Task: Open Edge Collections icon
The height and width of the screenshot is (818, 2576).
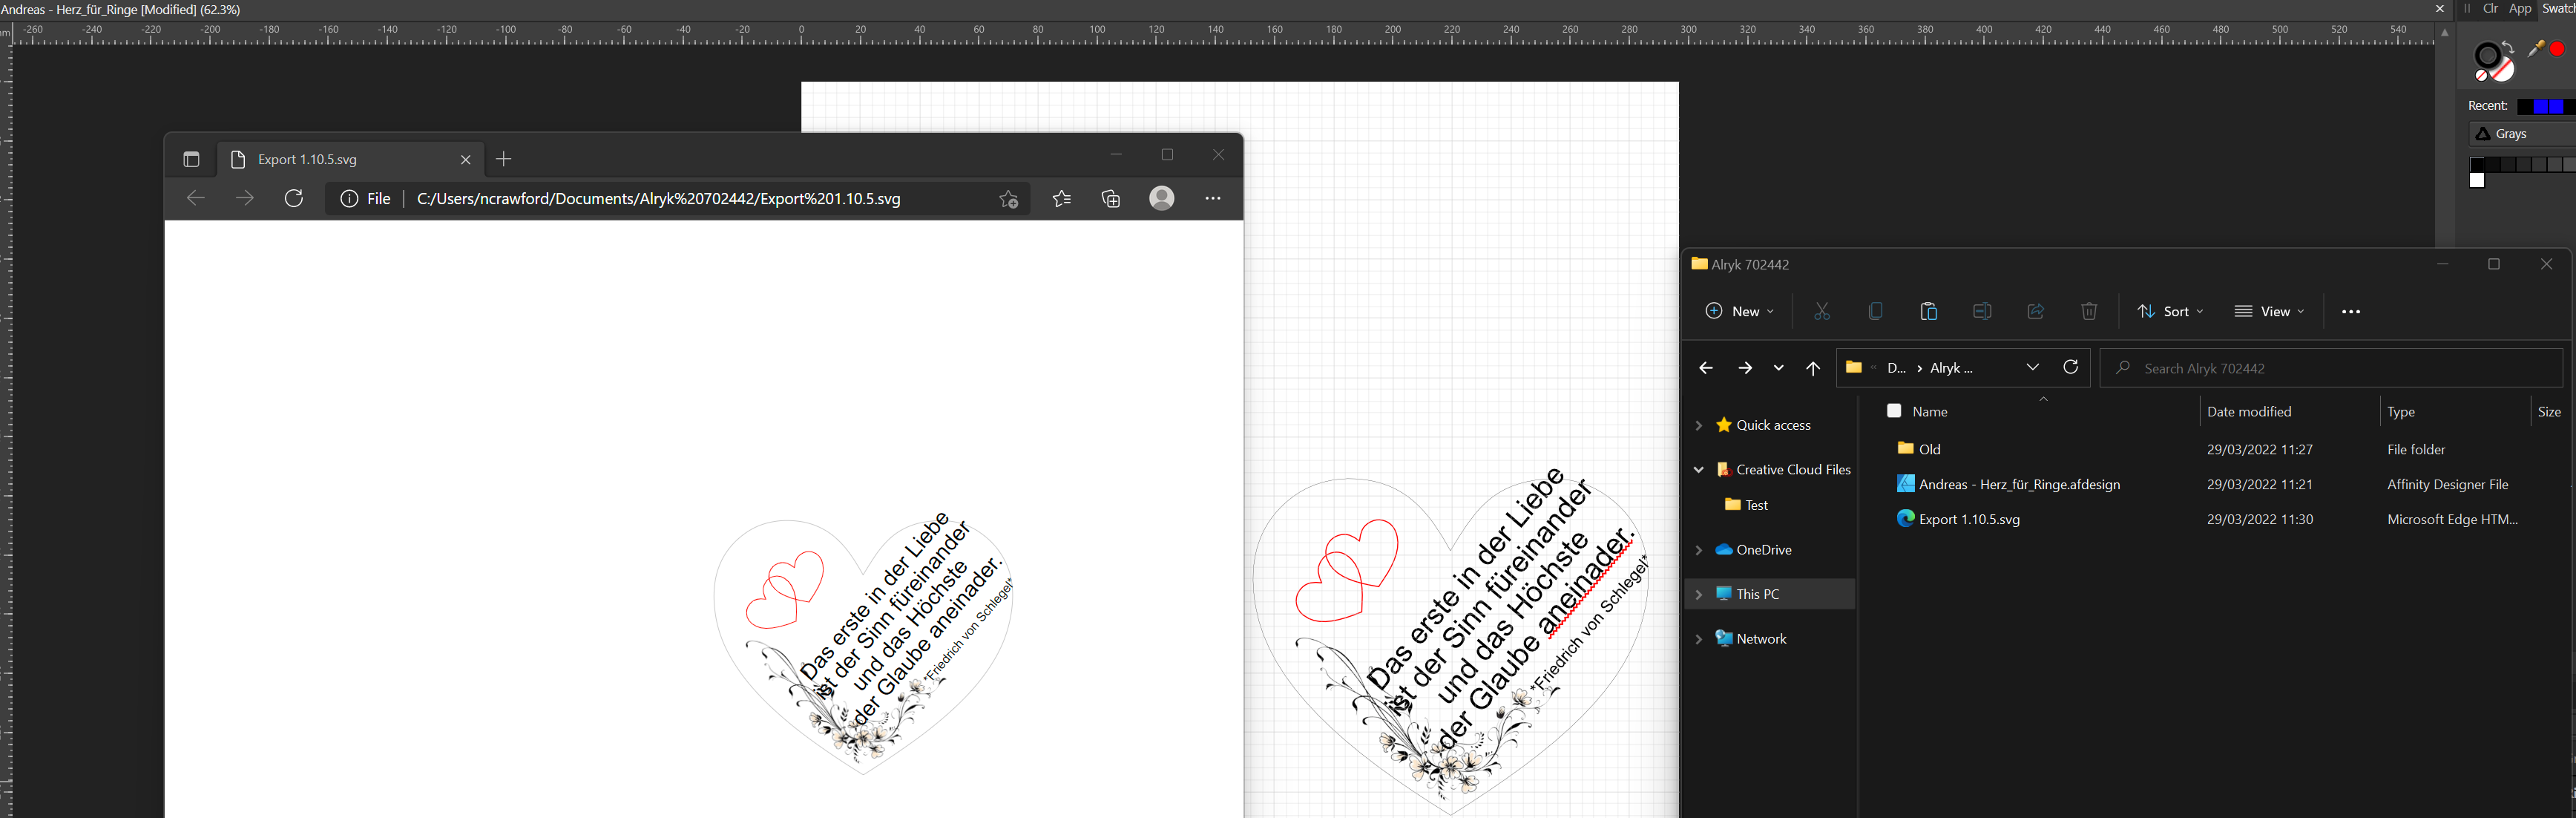Action: pos(1111,199)
